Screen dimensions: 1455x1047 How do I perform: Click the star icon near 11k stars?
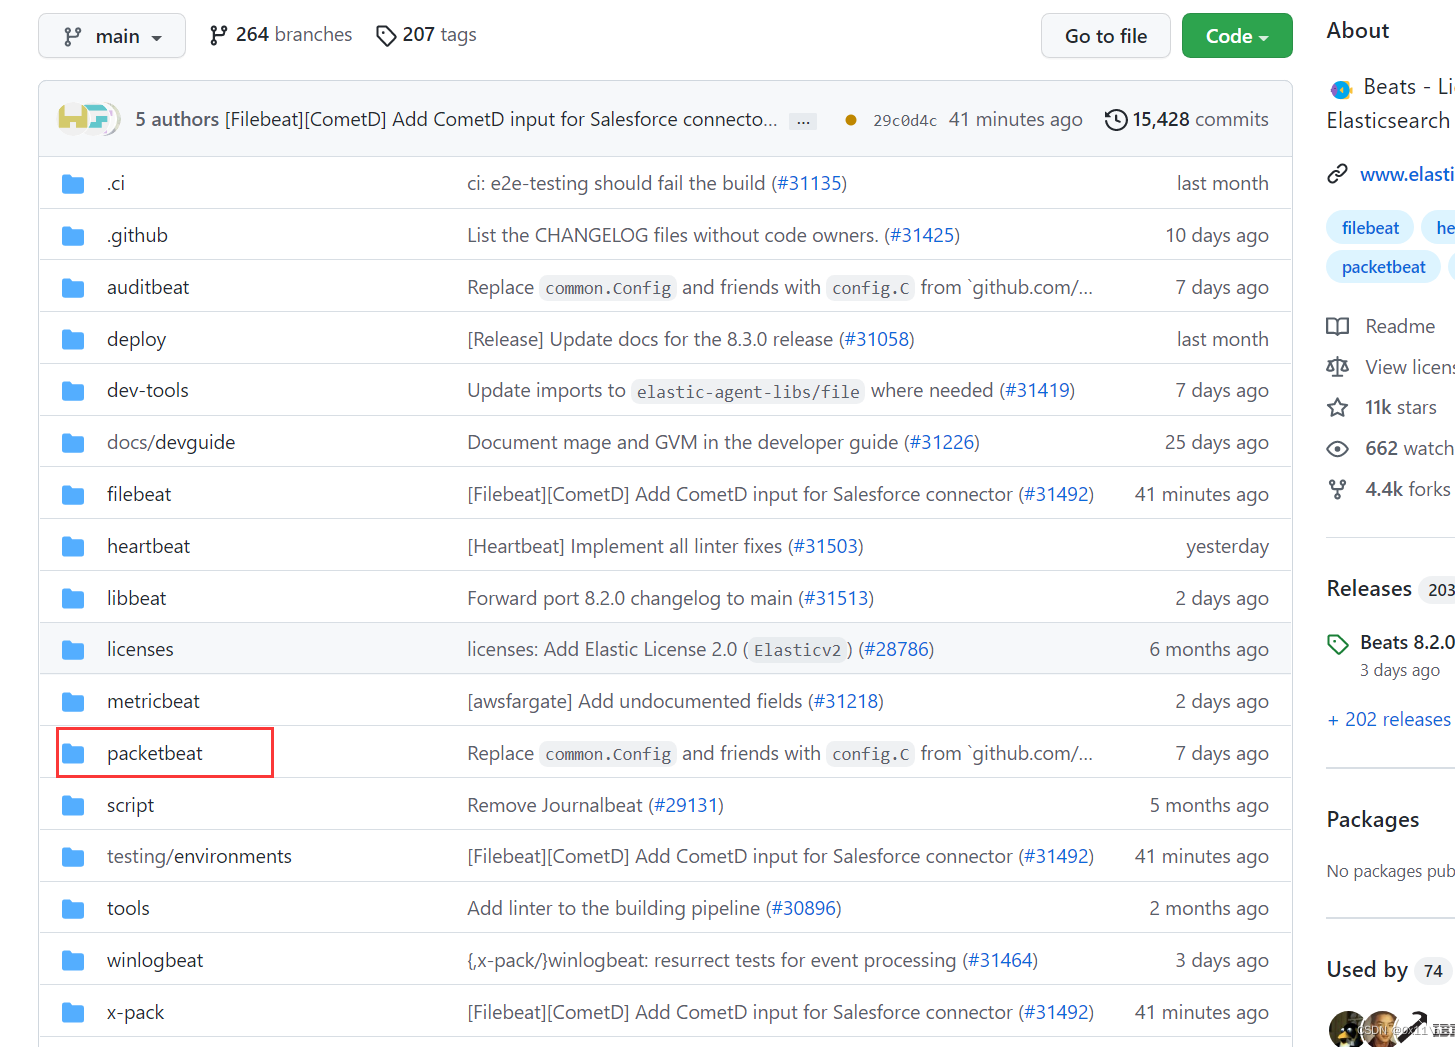click(x=1338, y=407)
